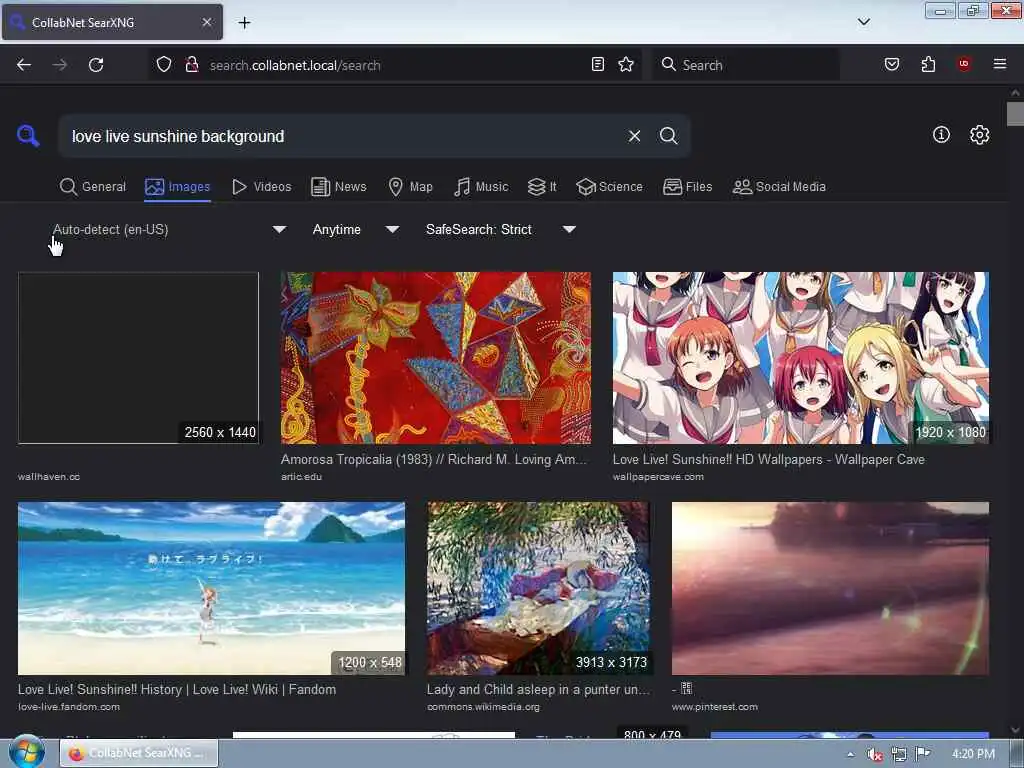Switch to Science category
1024x768 pixels.
tap(610, 187)
